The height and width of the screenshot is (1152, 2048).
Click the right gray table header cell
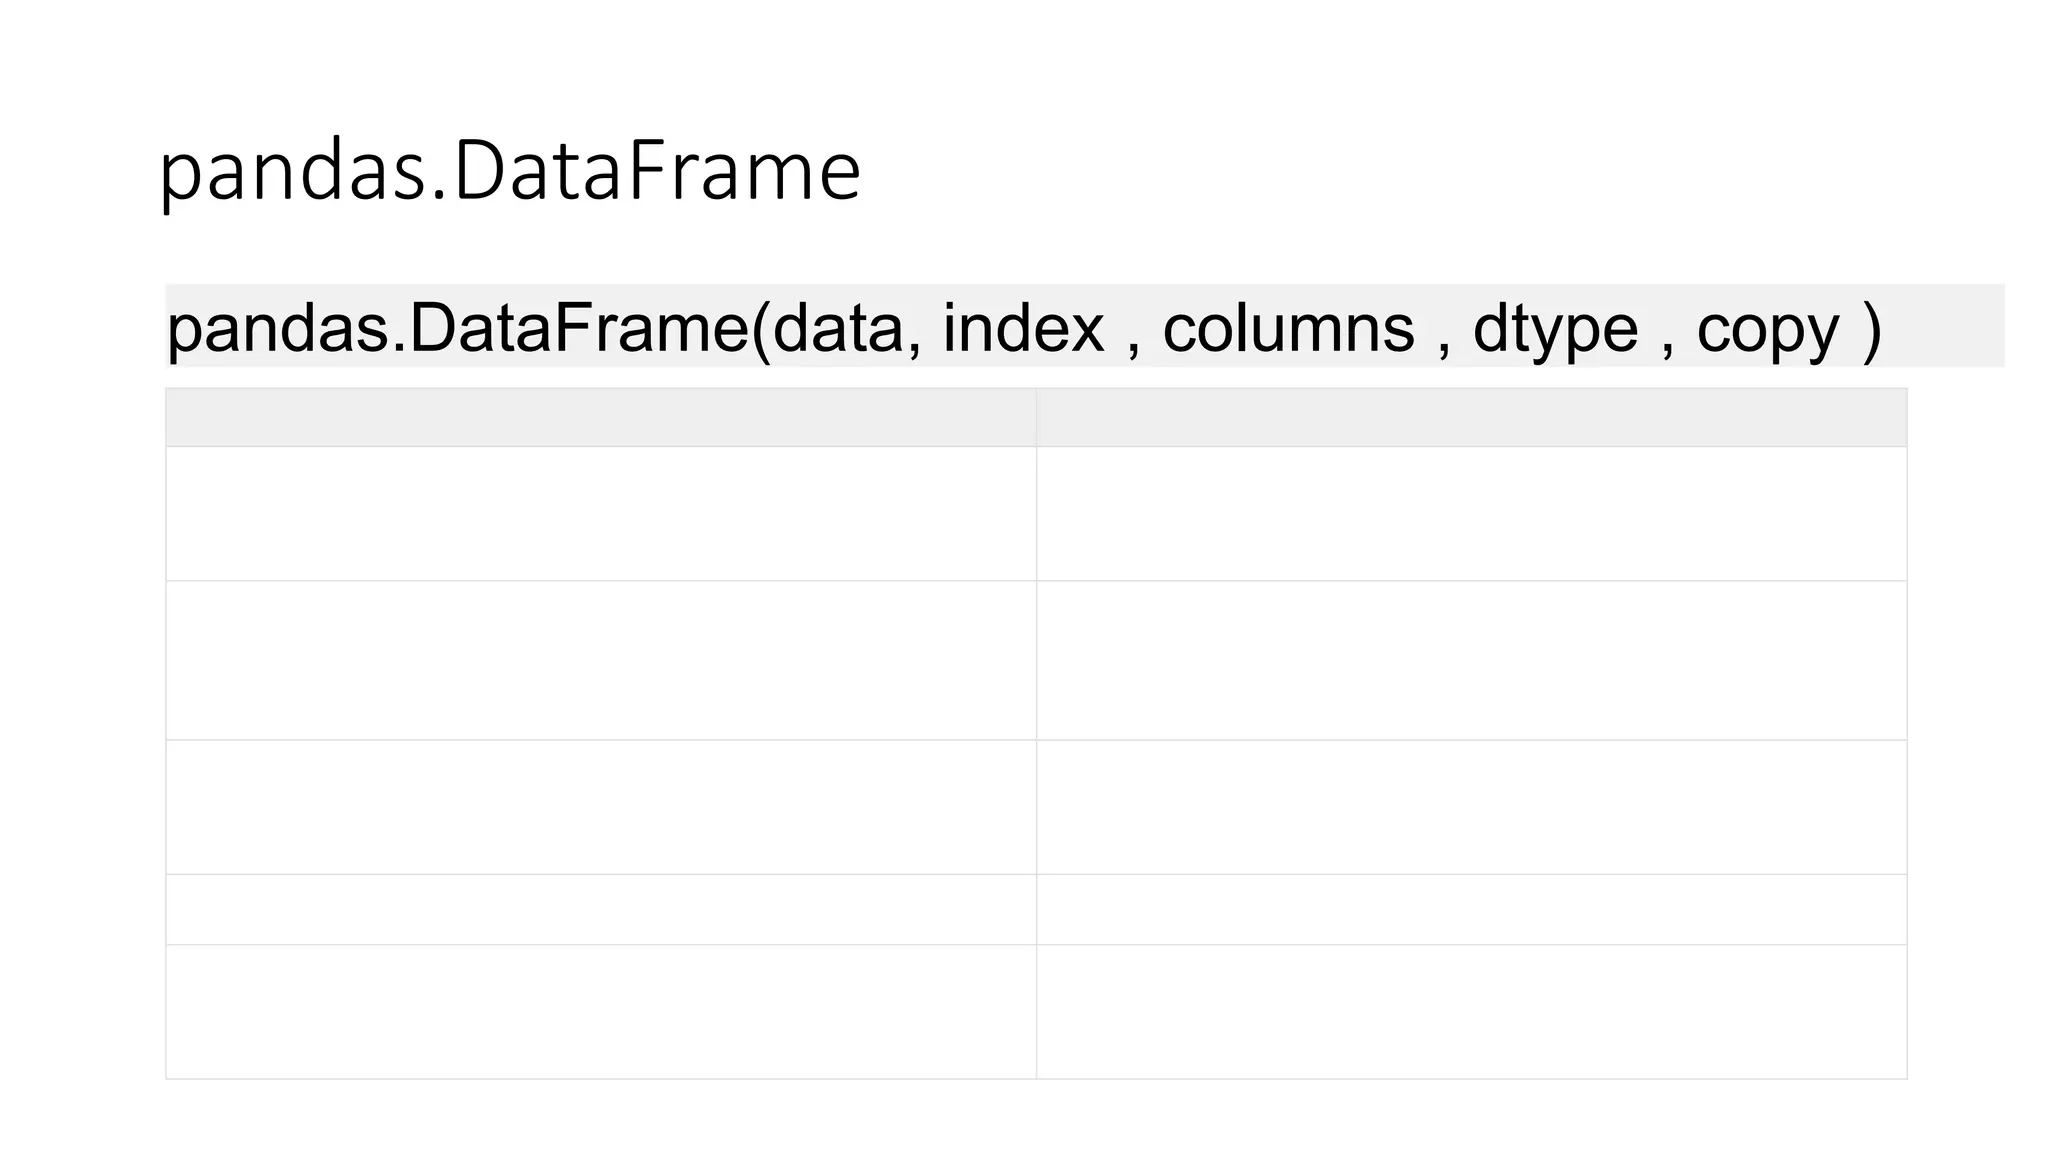(x=1471, y=417)
